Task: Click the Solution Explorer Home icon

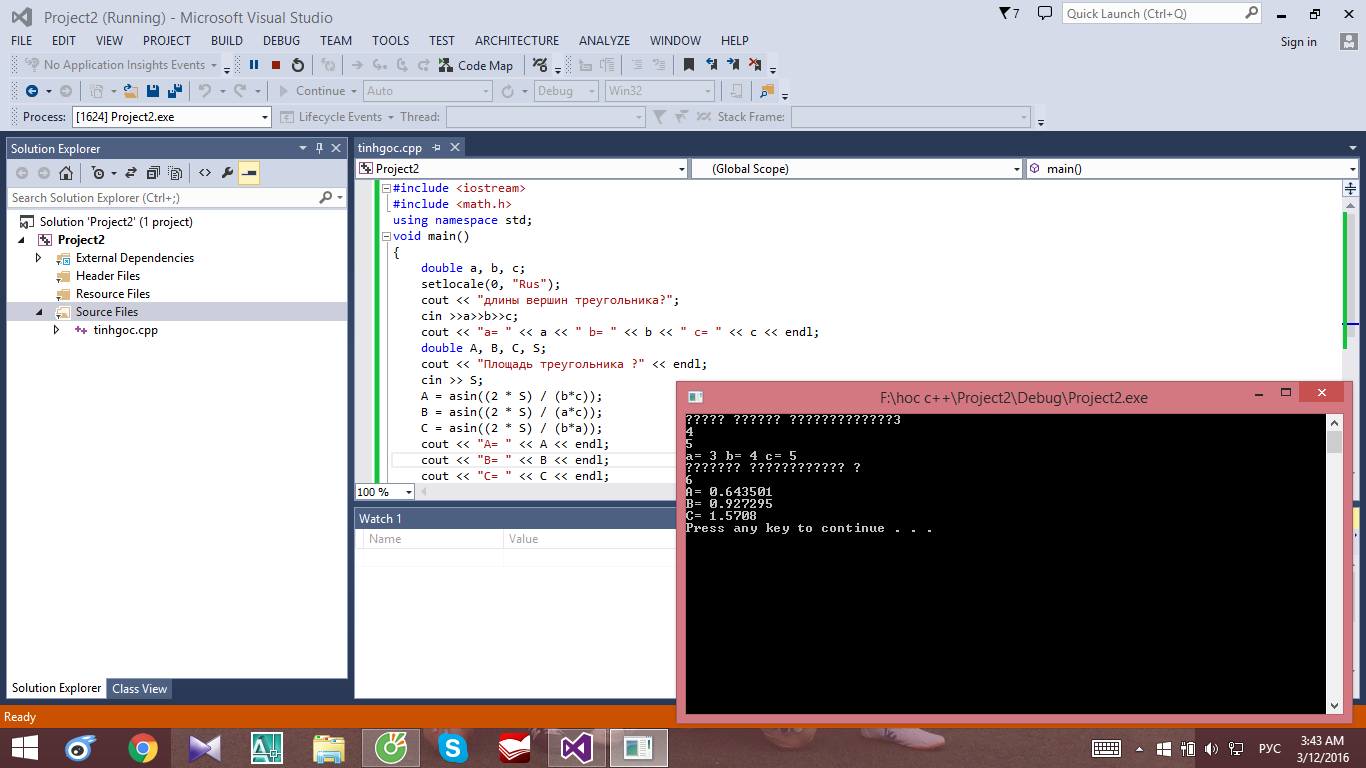Action: pos(66,173)
